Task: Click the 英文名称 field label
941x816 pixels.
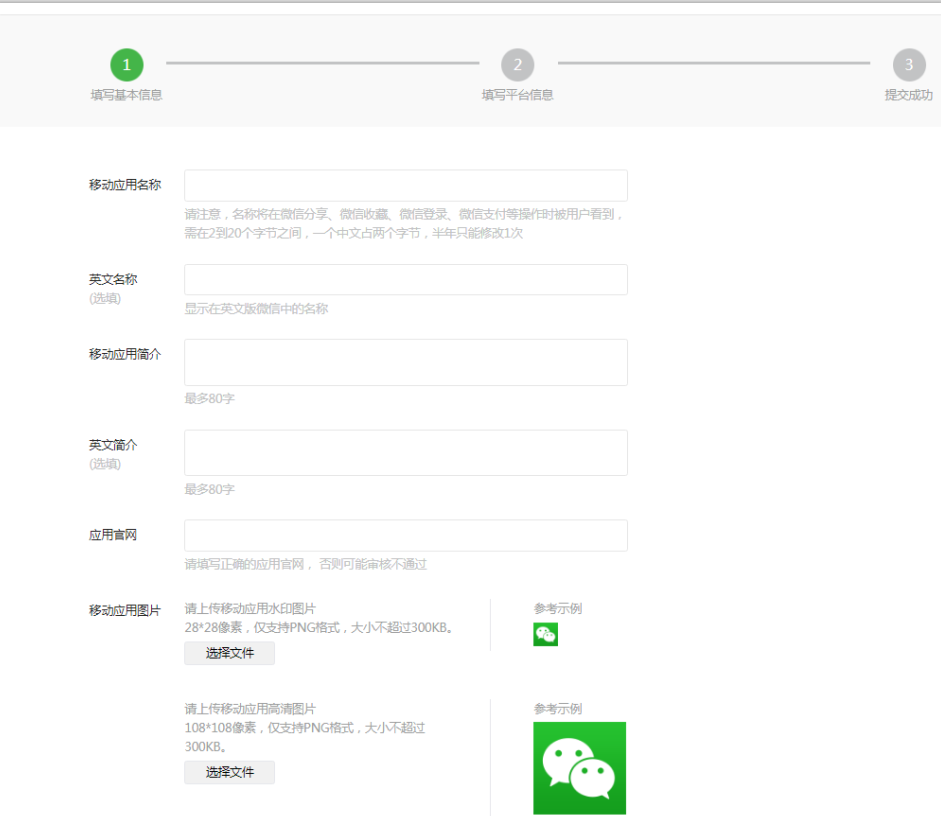Action: (113, 279)
